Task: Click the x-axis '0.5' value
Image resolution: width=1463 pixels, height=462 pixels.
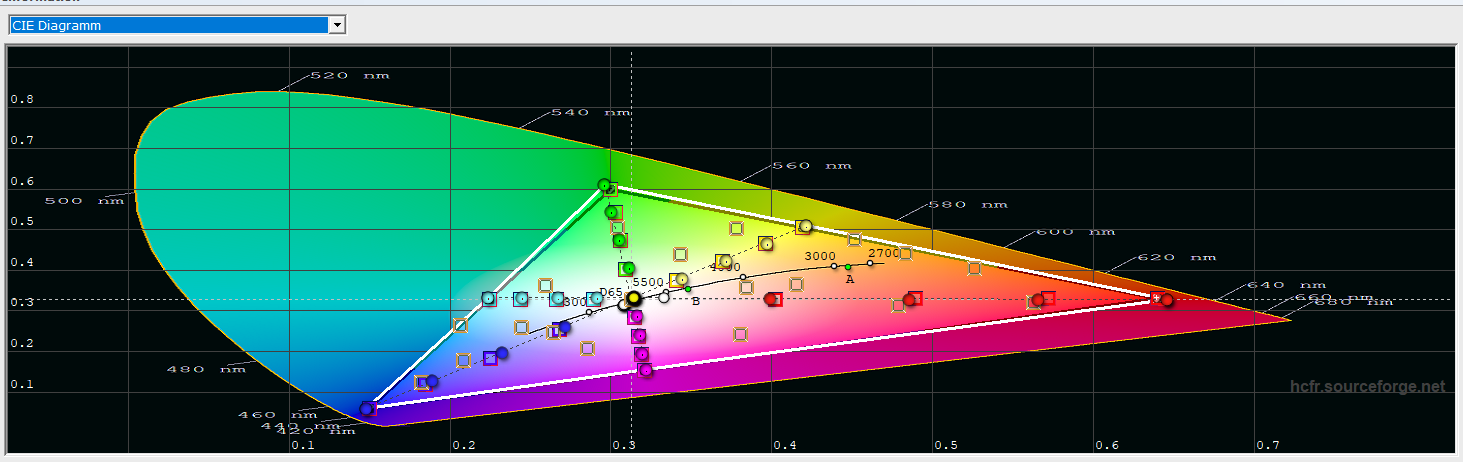Action: point(946,444)
